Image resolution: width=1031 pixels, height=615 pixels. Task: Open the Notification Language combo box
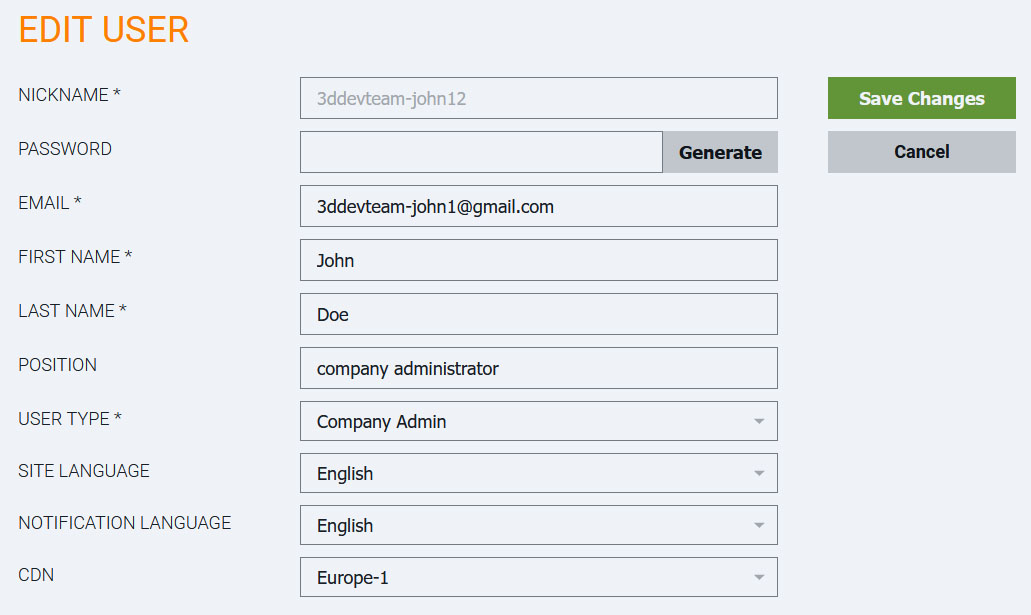point(538,525)
